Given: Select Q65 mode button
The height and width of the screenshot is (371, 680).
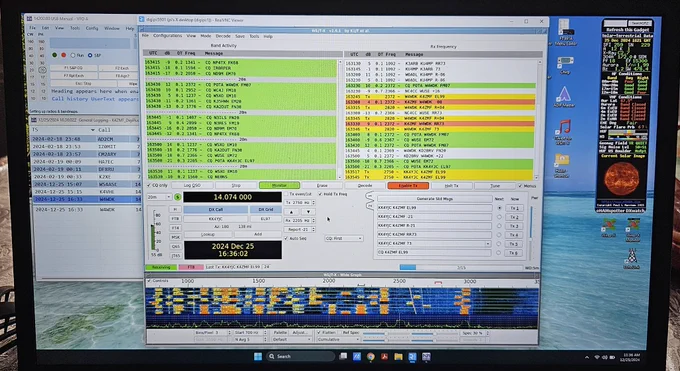Looking at the screenshot, I should (x=175, y=246).
